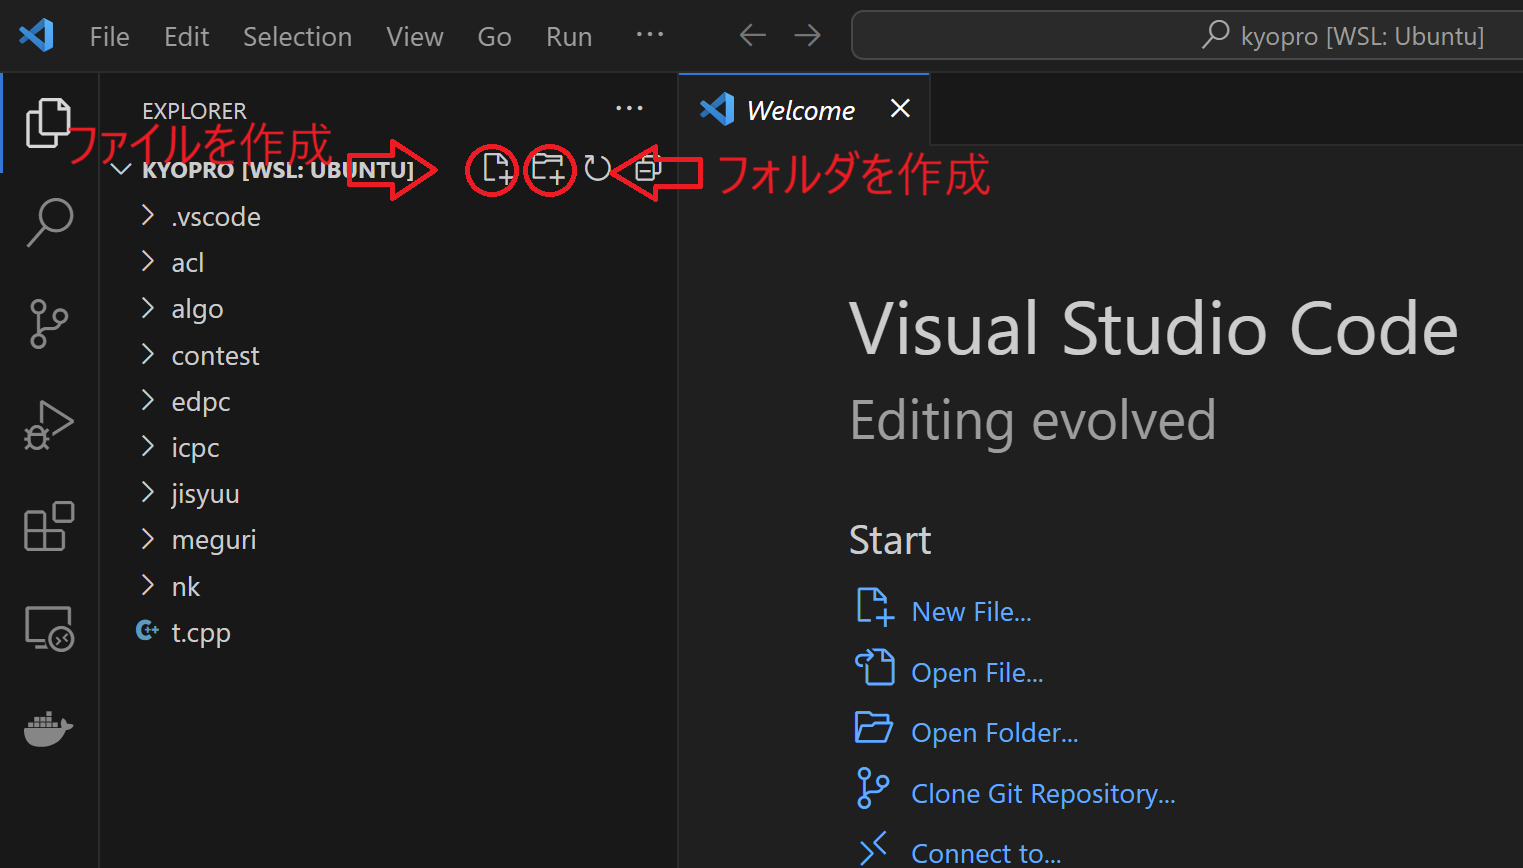This screenshot has height=868, width=1523.
Task: Collapse all folders in Explorer
Action: tap(646, 169)
